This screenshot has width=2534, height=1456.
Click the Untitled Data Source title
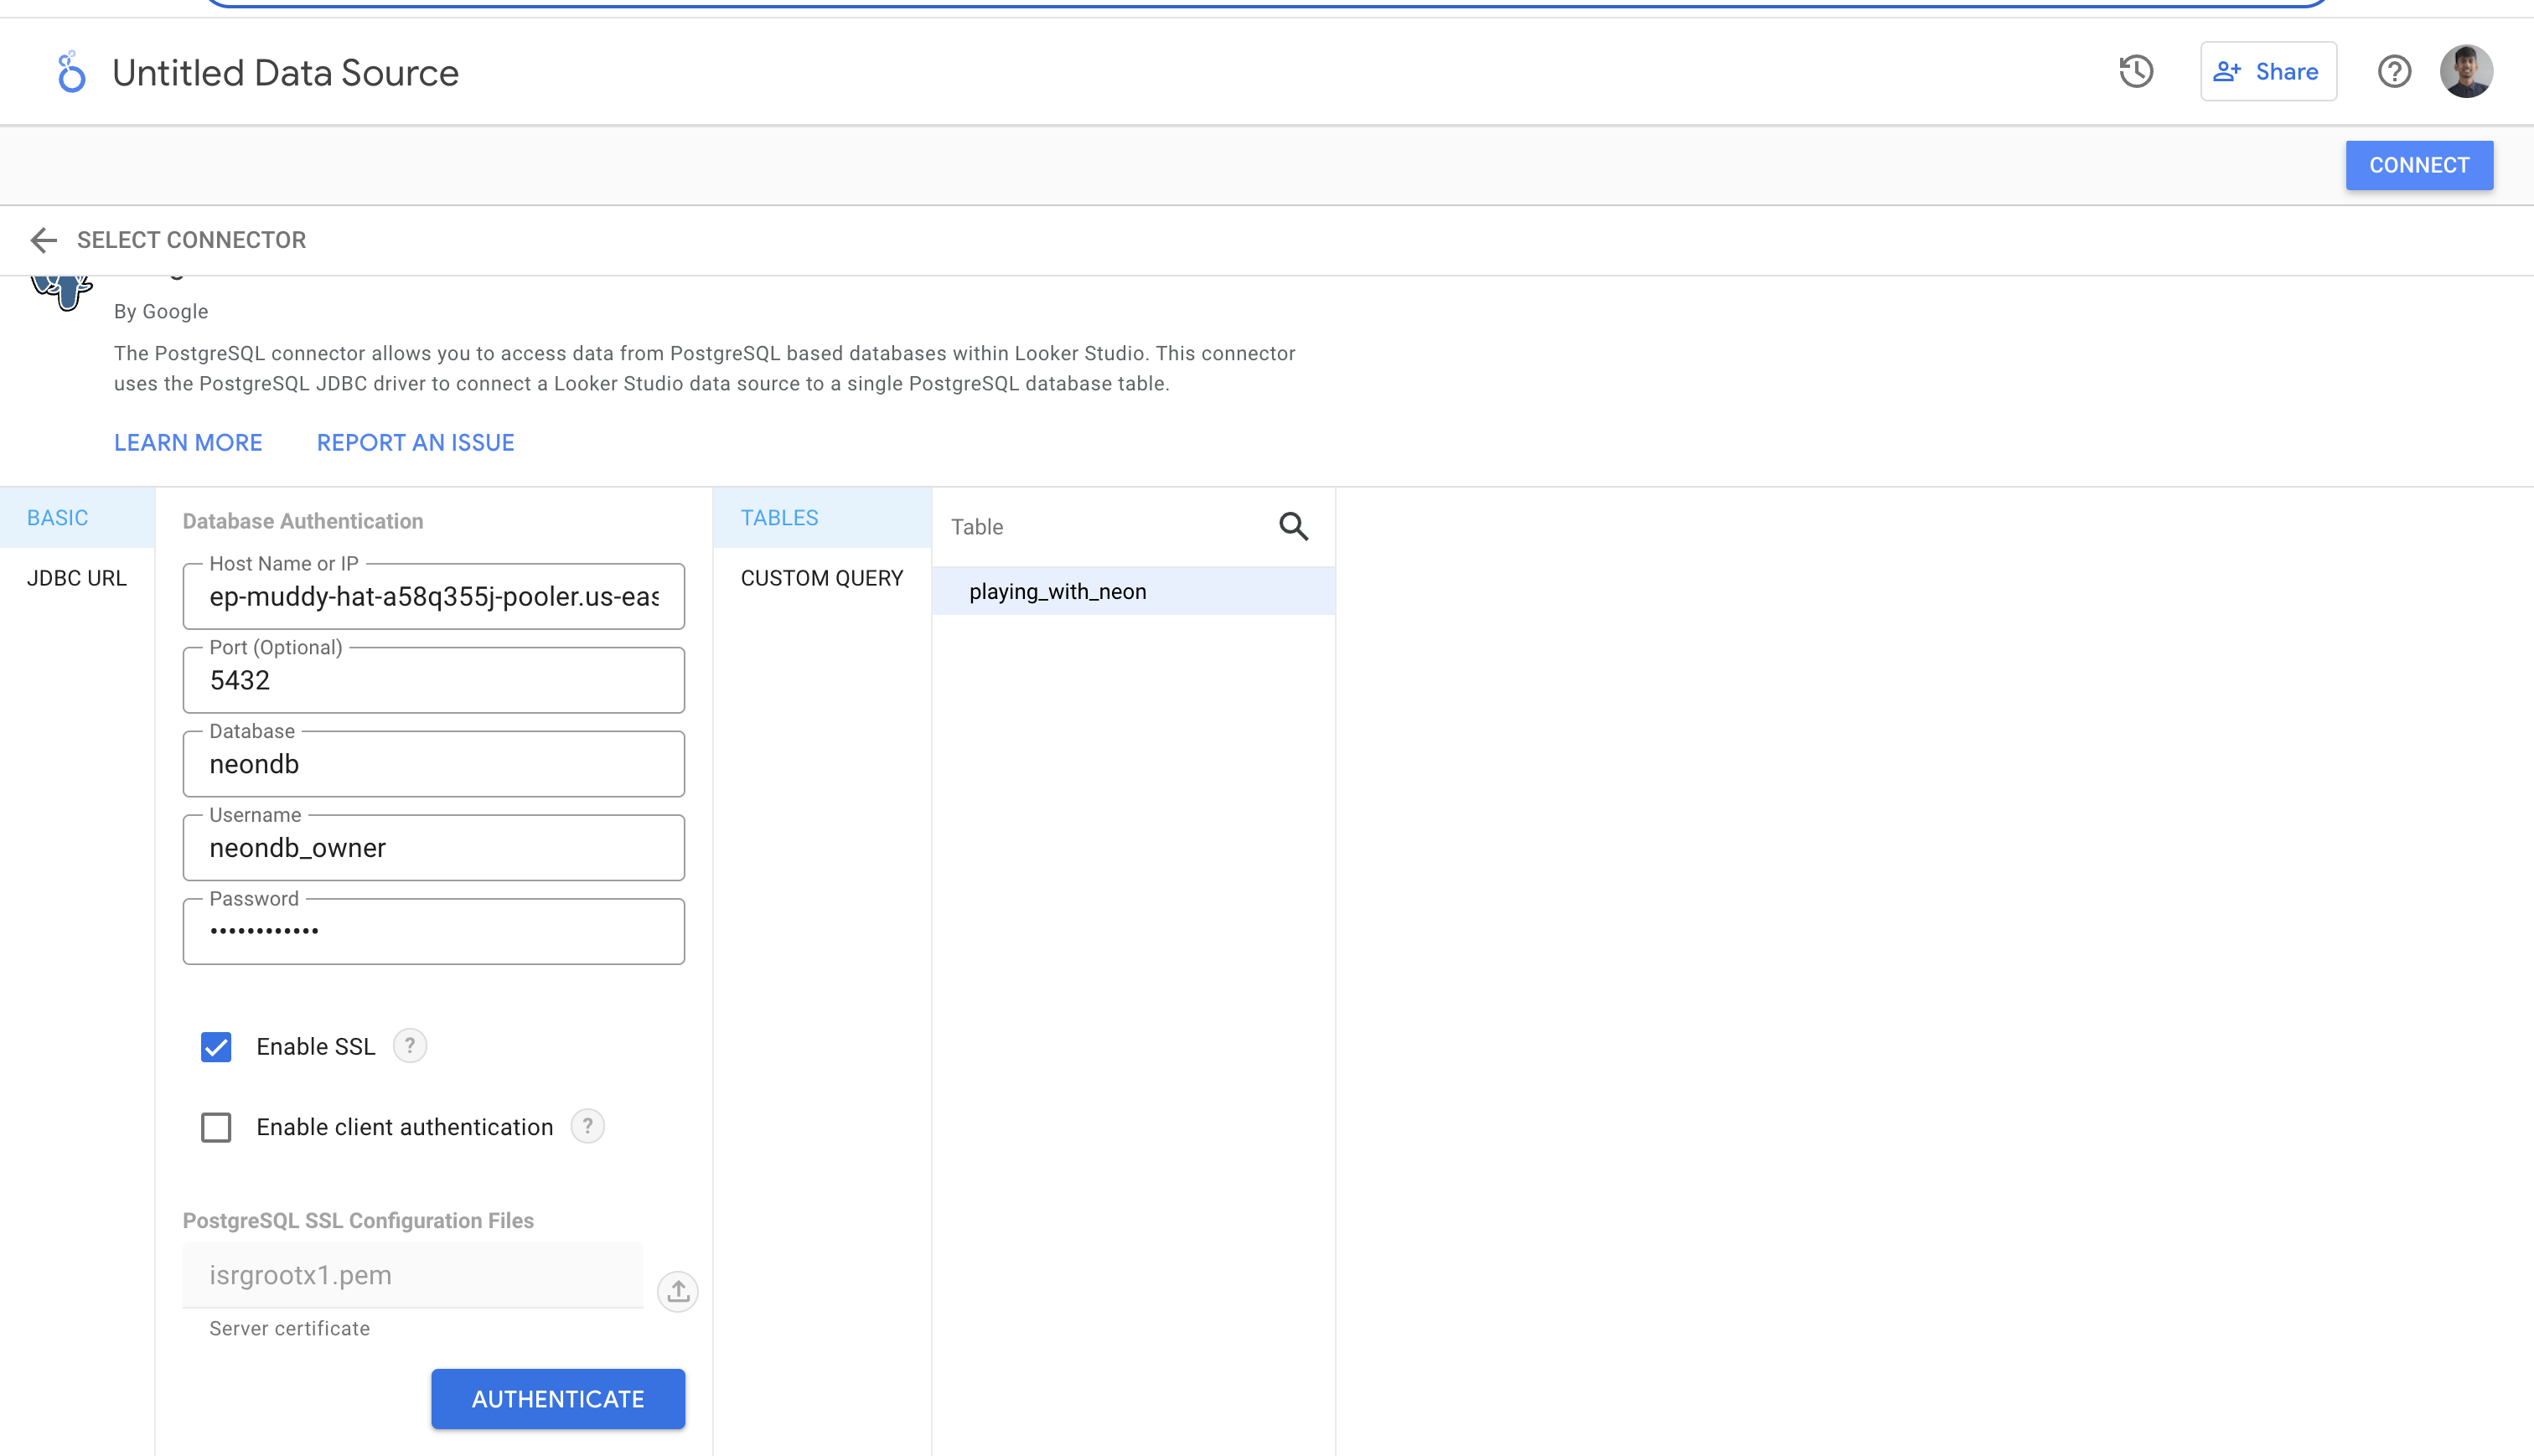[285, 72]
